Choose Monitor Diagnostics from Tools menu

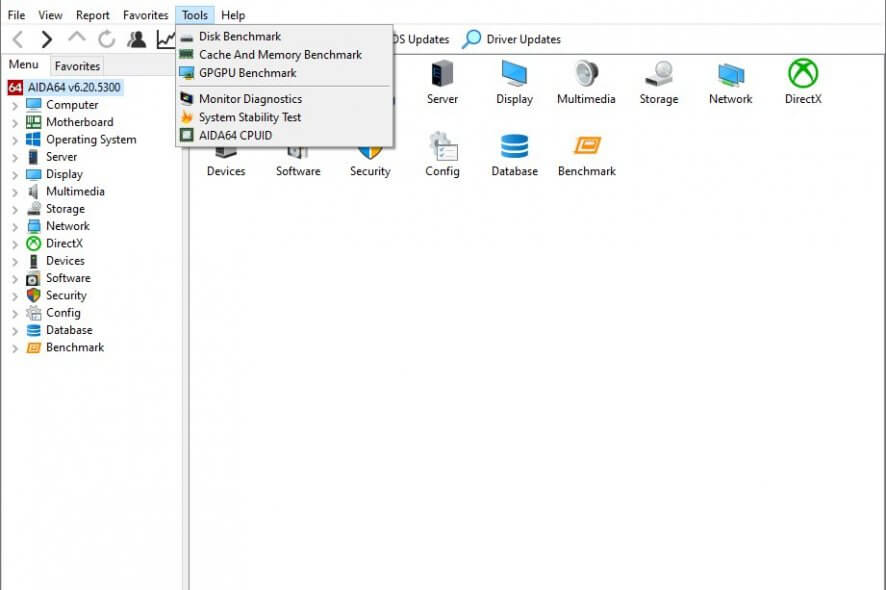tap(284, 99)
